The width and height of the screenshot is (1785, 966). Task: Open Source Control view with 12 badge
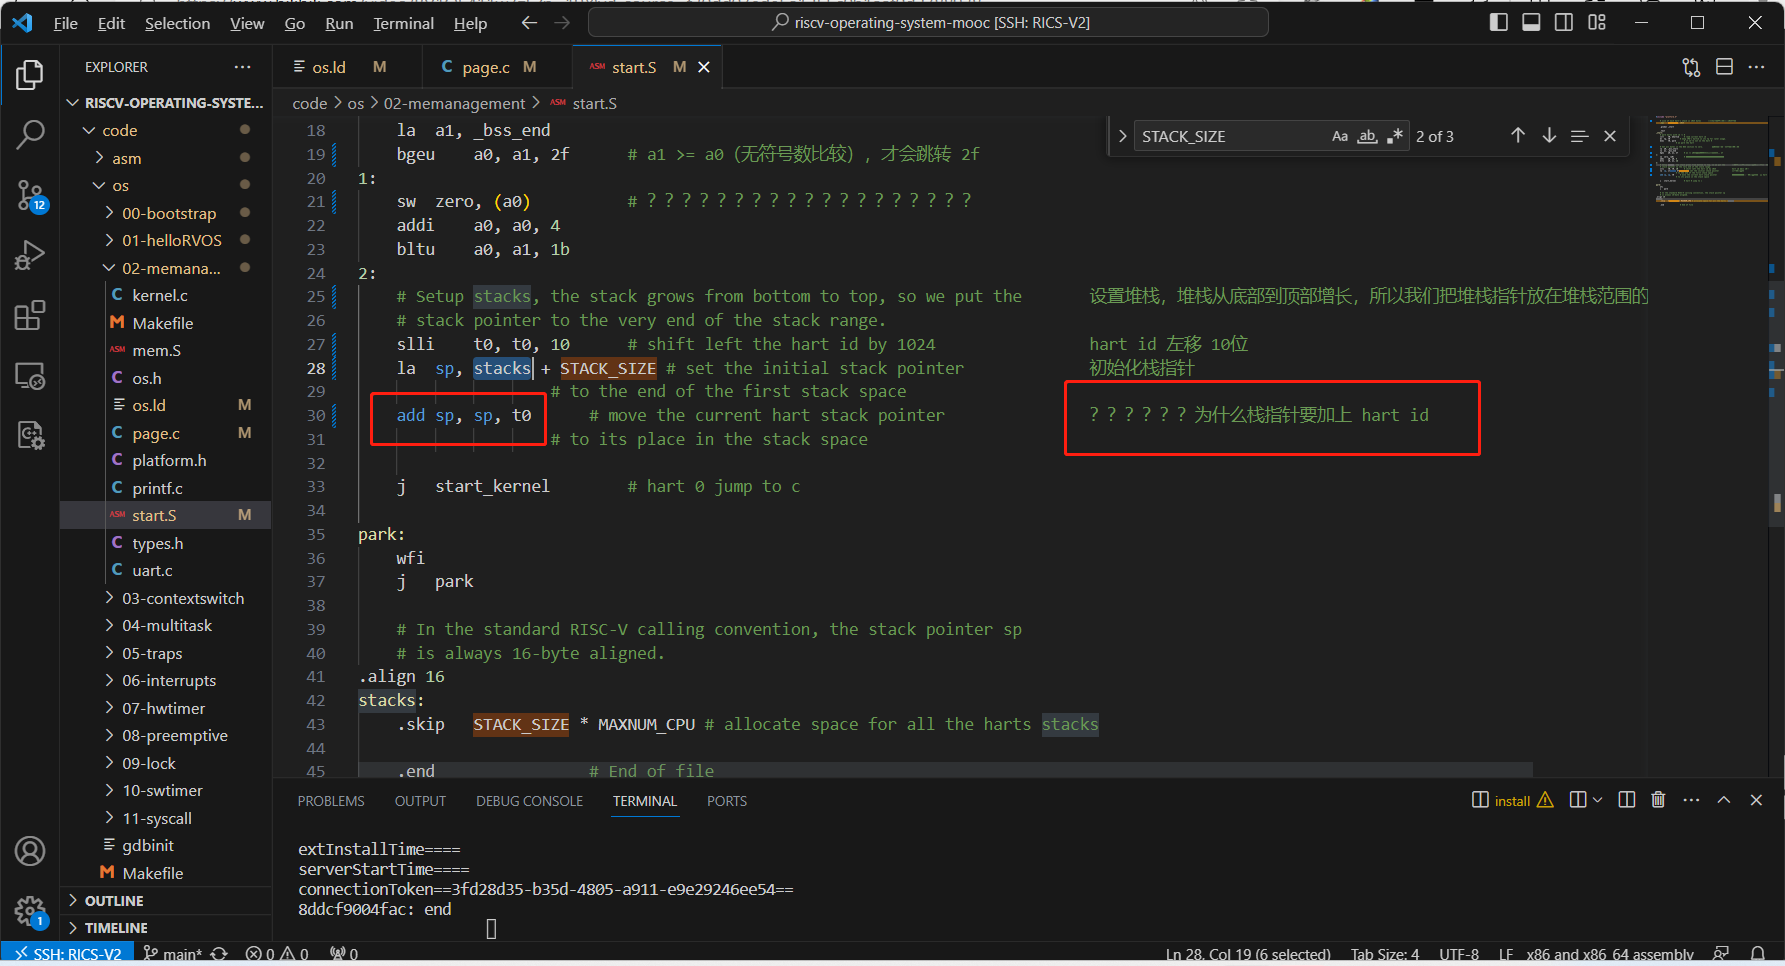(x=30, y=196)
